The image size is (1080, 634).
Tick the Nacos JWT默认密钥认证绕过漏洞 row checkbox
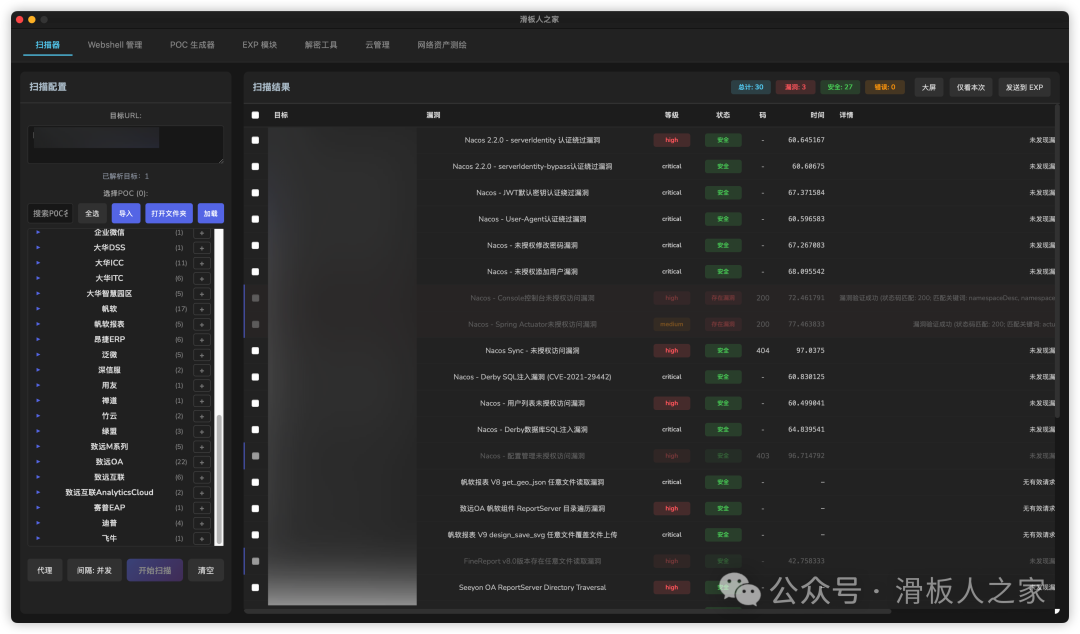pos(256,193)
